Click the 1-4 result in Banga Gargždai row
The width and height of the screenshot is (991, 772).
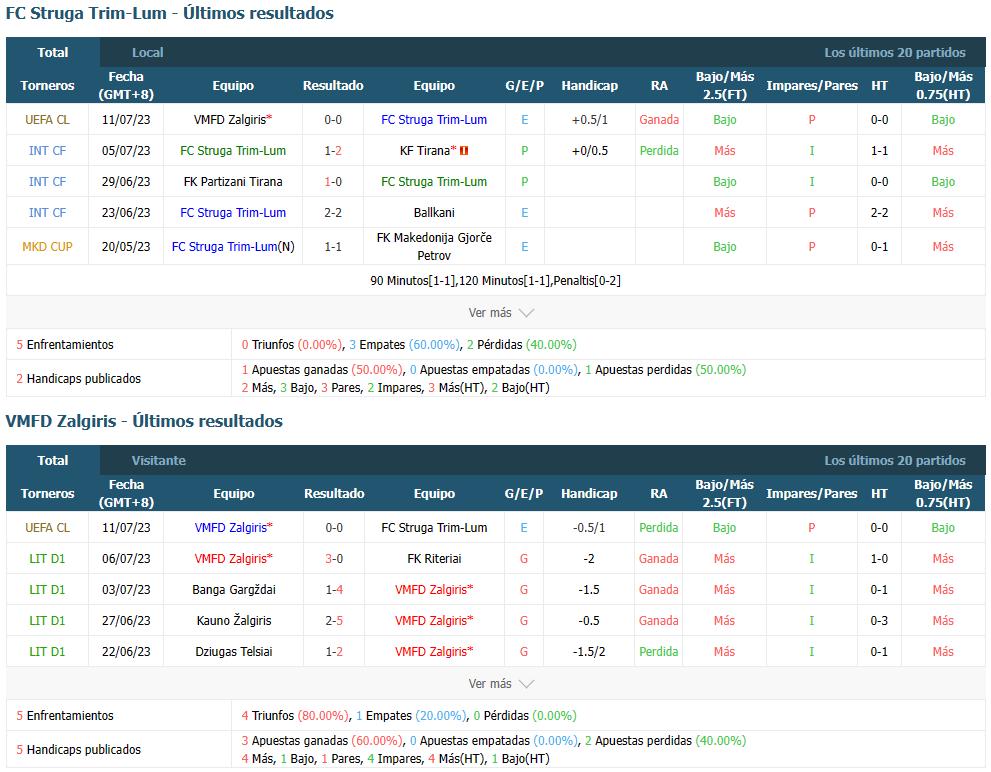[334, 589]
